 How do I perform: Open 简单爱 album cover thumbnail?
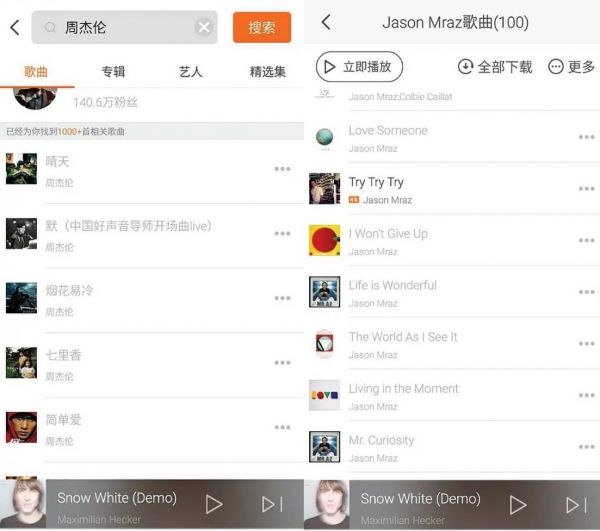[21, 427]
